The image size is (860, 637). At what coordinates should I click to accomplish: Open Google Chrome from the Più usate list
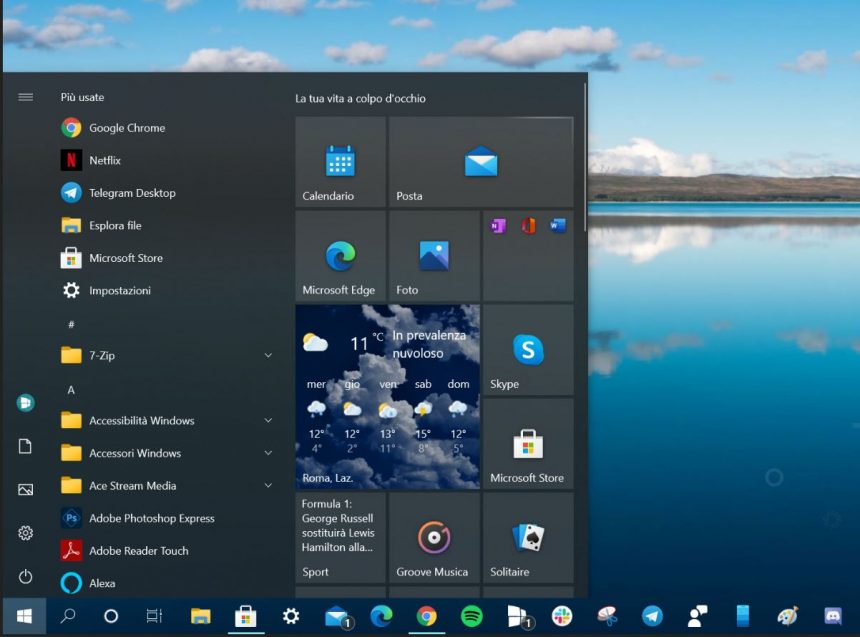(165, 128)
